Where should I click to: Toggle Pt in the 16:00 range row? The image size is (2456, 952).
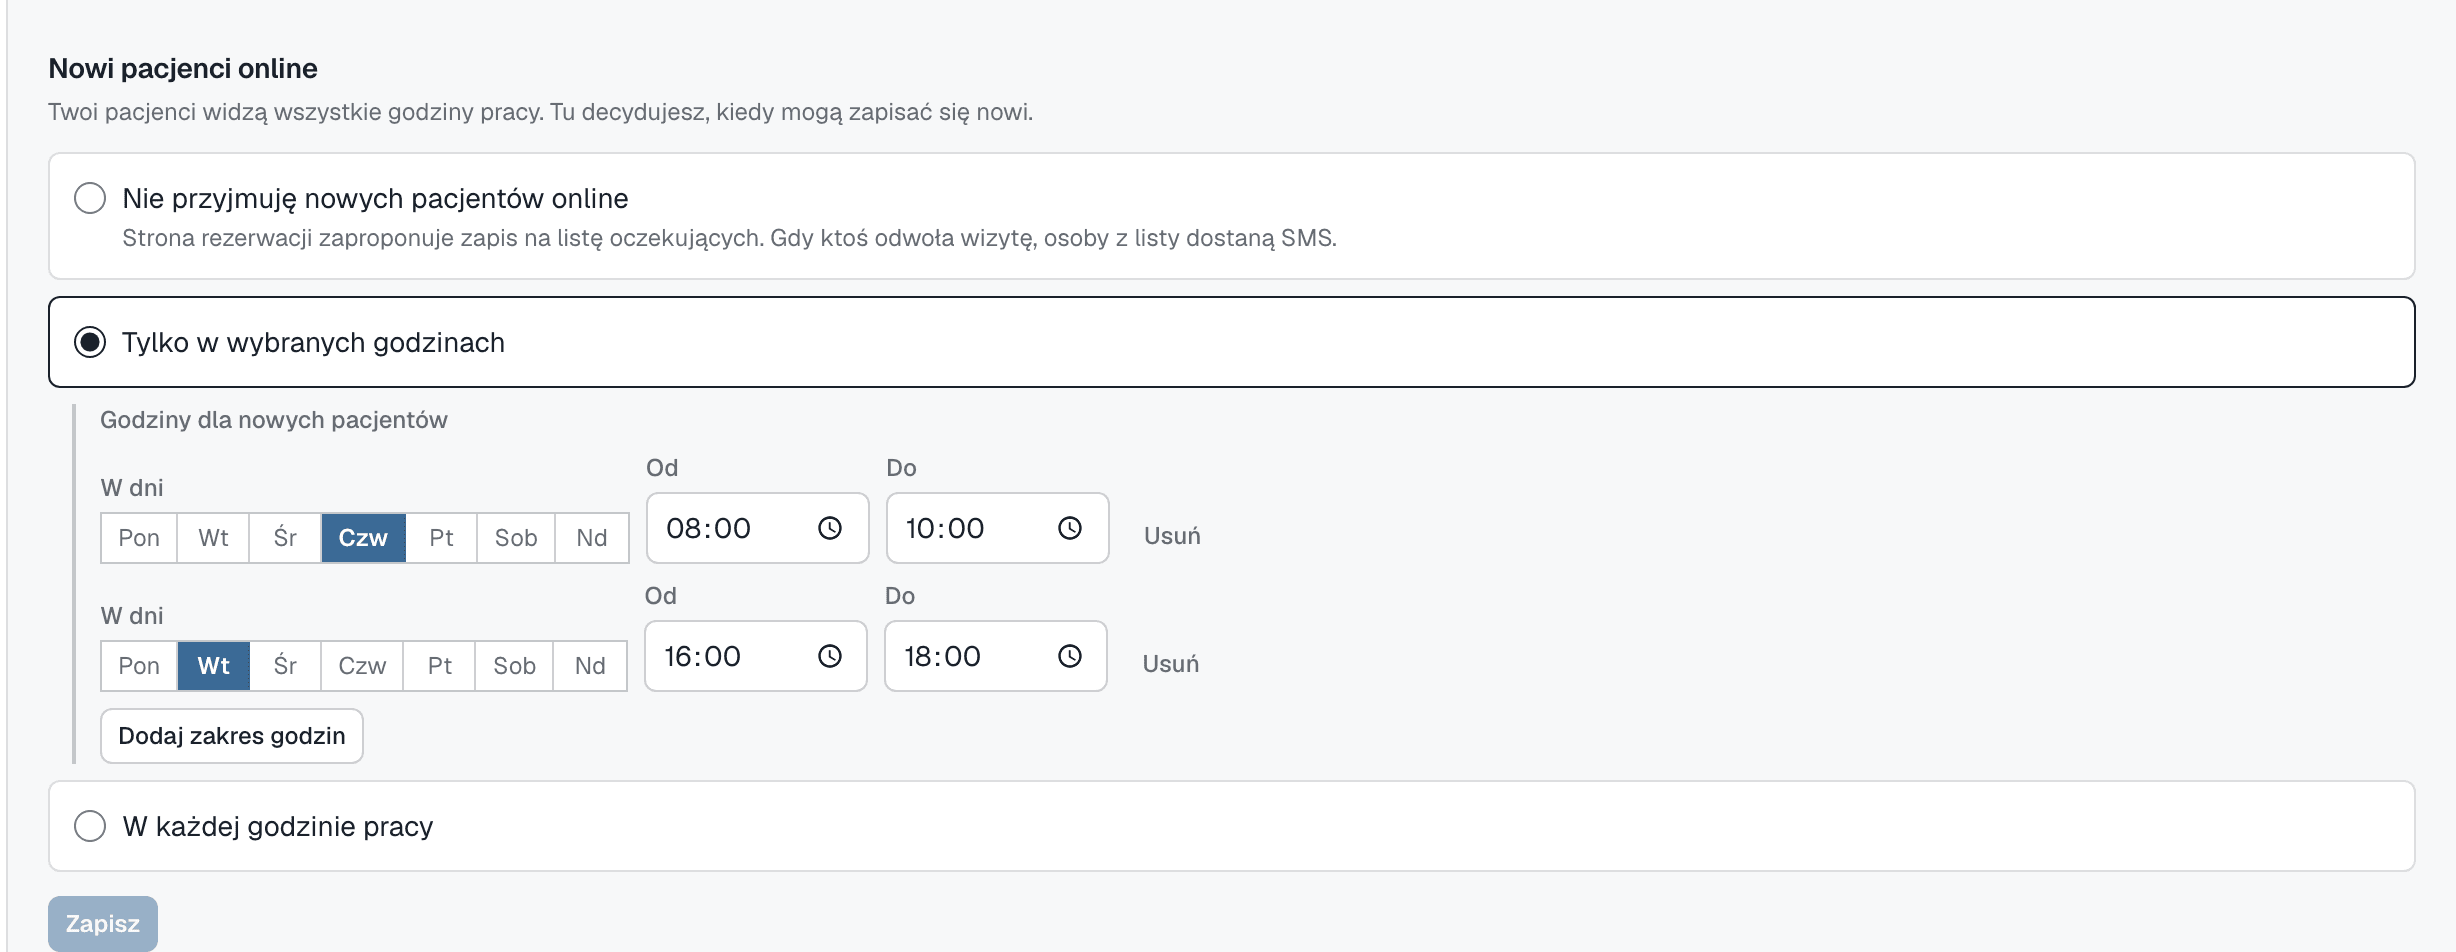tap(439, 666)
